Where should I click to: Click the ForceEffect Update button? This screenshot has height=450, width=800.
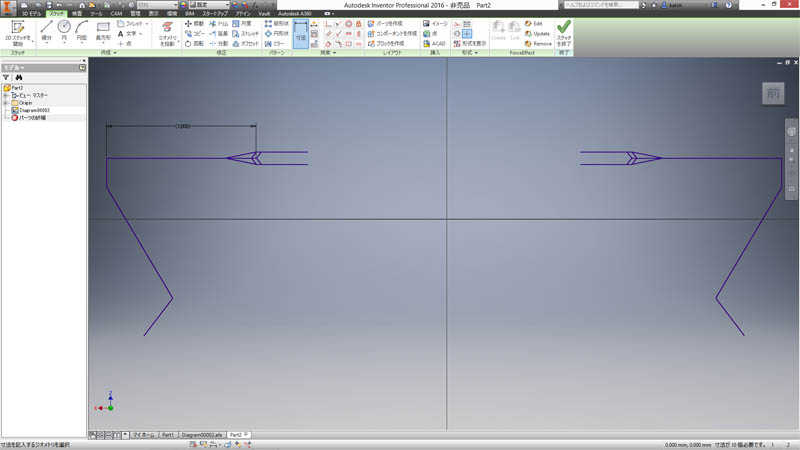click(x=537, y=33)
